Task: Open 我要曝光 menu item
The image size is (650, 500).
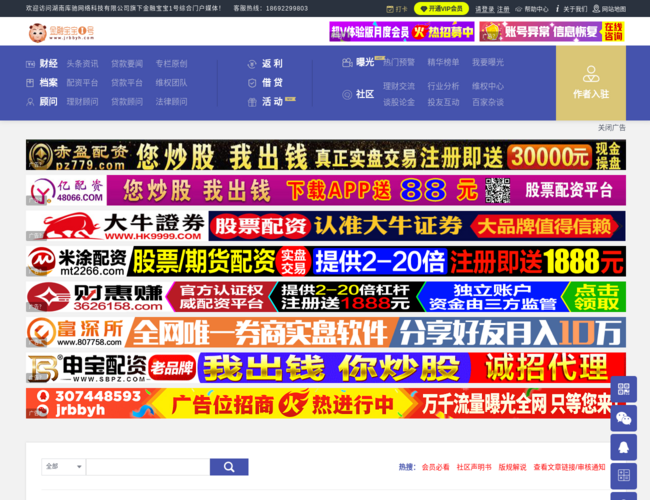Action: [x=488, y=63]
